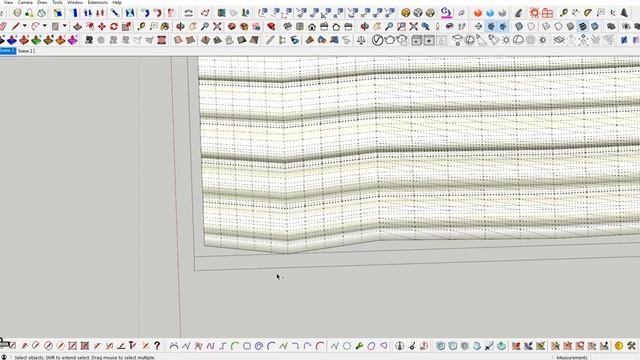The image size is (640, 360).
Task: Select the Line pencil tool
Action: [16, 27]
